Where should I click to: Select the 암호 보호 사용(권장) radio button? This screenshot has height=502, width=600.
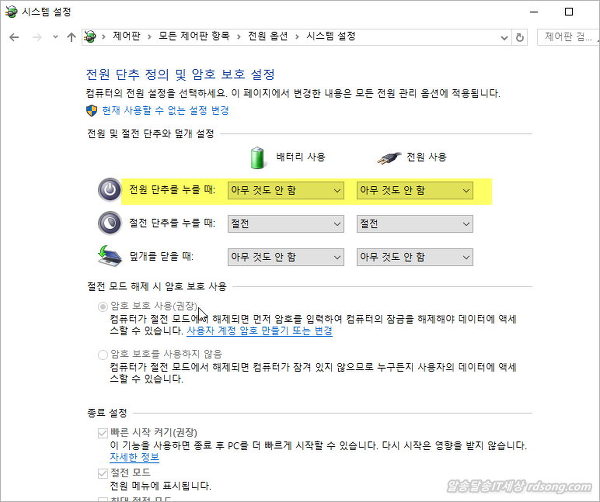pos(102,305)
